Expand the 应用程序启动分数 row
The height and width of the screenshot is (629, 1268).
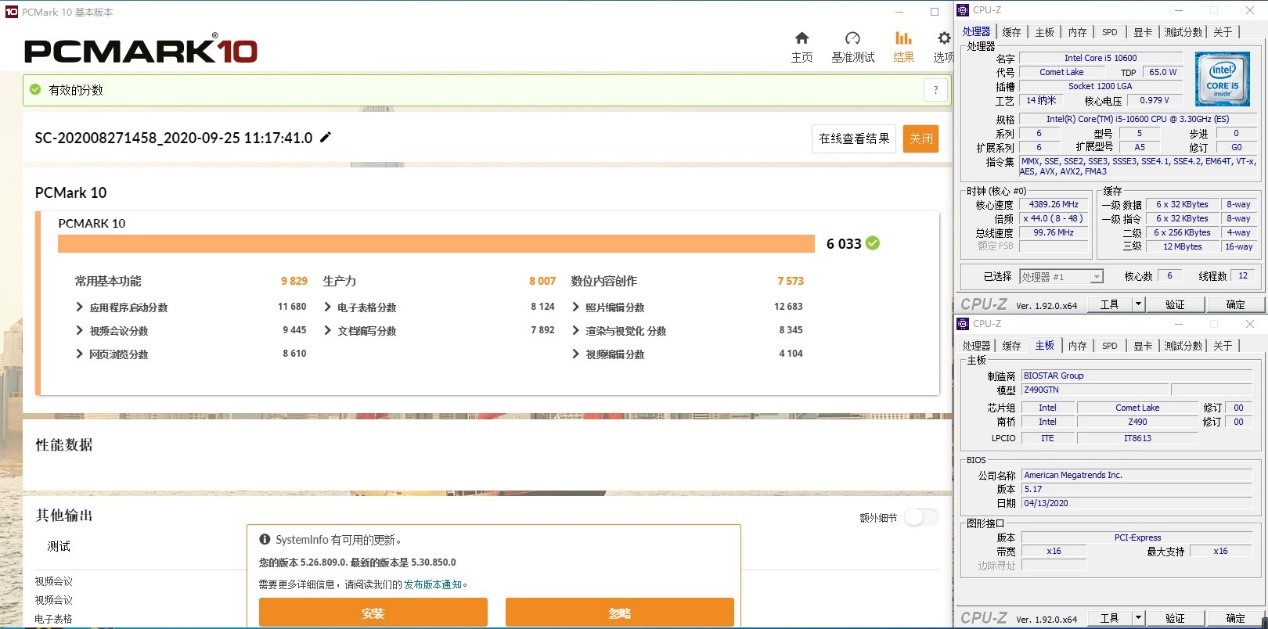(x=79, y=307)
